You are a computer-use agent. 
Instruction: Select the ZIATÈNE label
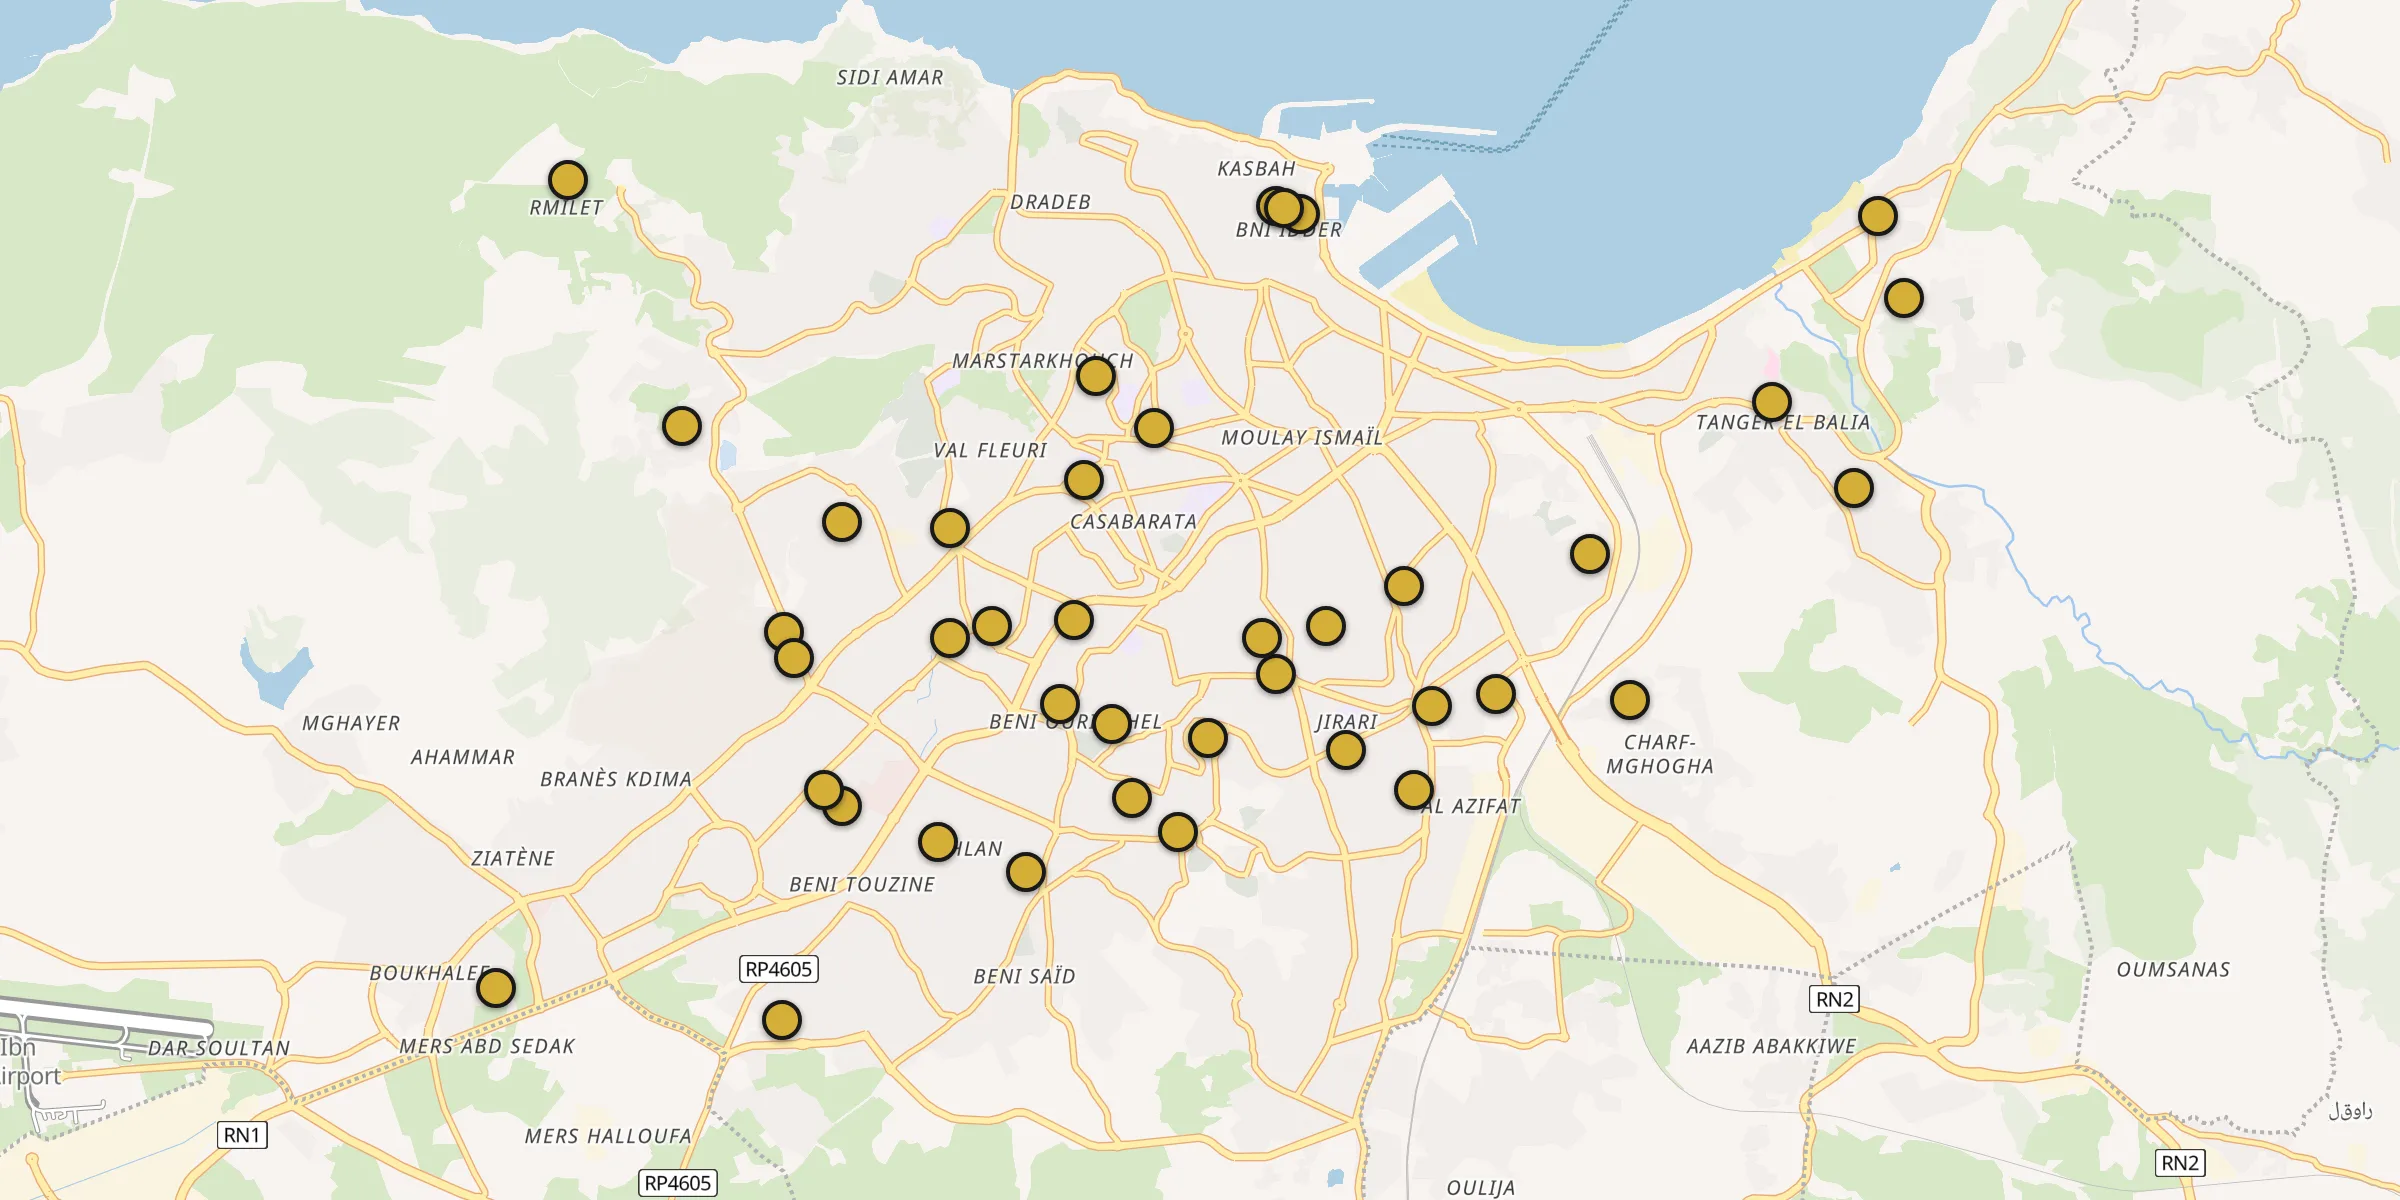pyautogui.click(x=513, y=858)
